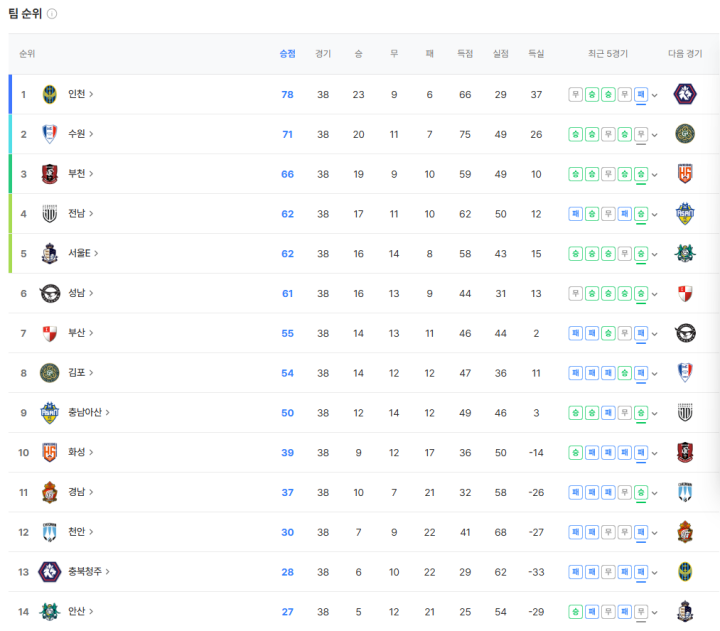This screenshot has width=720, height=631.
Task: Click 경남's latest win badge
Action: tap(641, 493)
